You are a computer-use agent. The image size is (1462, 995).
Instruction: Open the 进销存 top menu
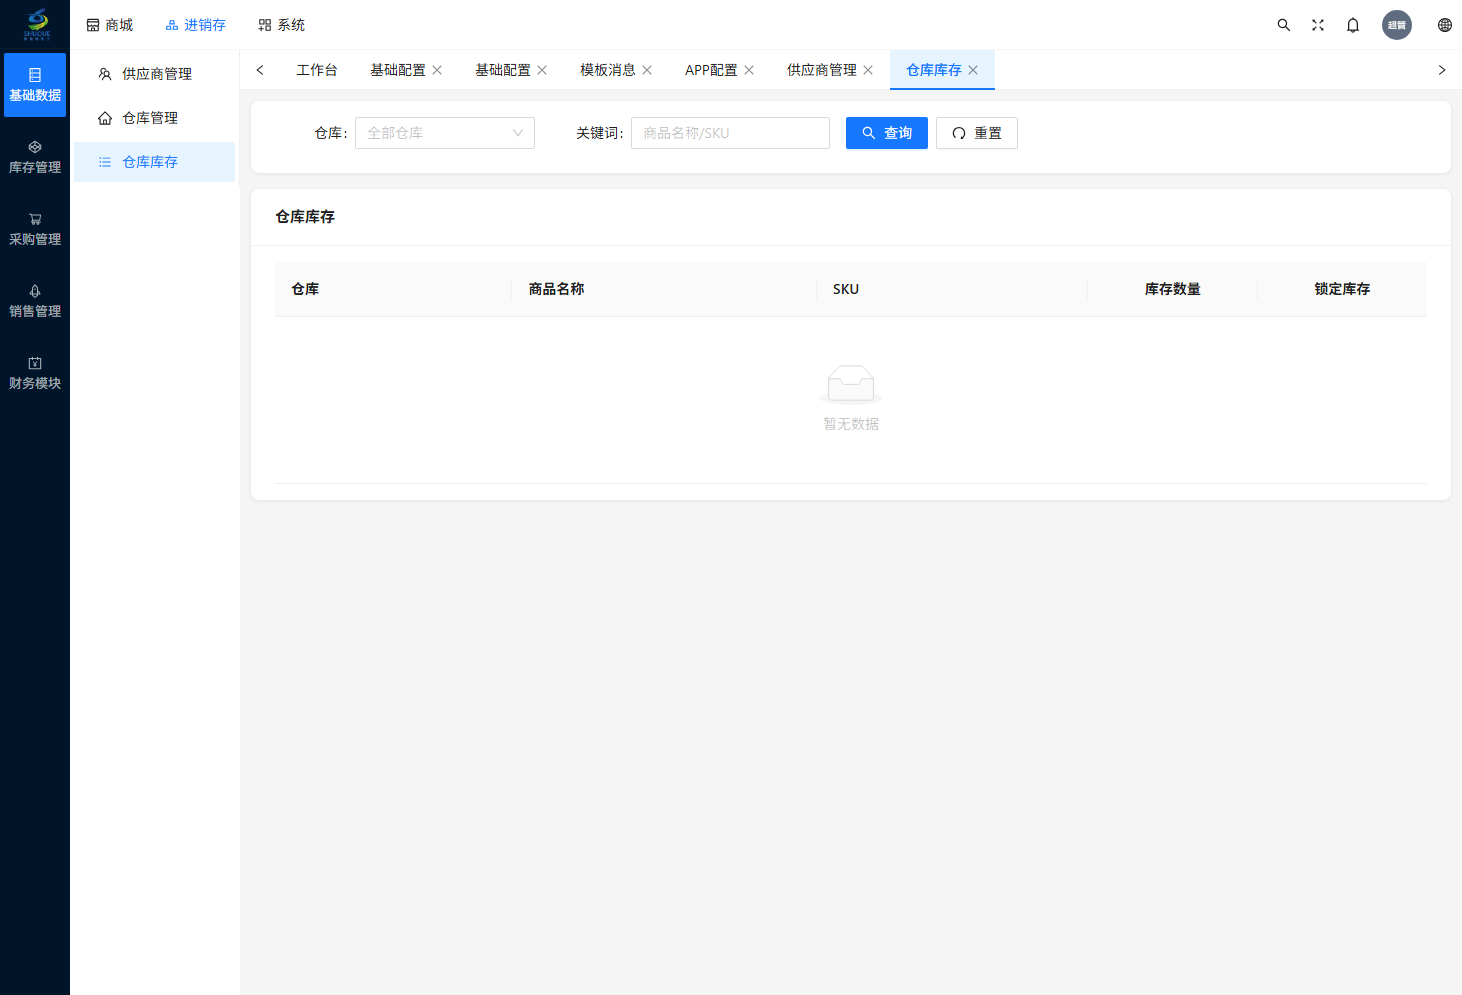pos(195,25)
